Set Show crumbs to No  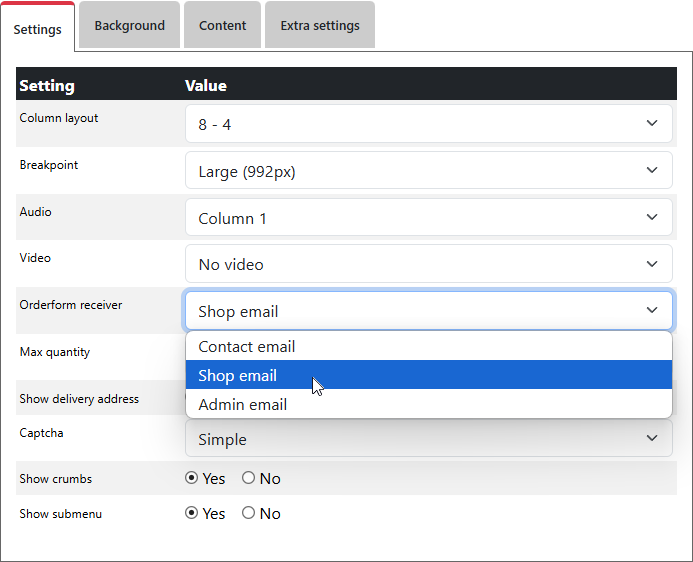tap(249, 478)
